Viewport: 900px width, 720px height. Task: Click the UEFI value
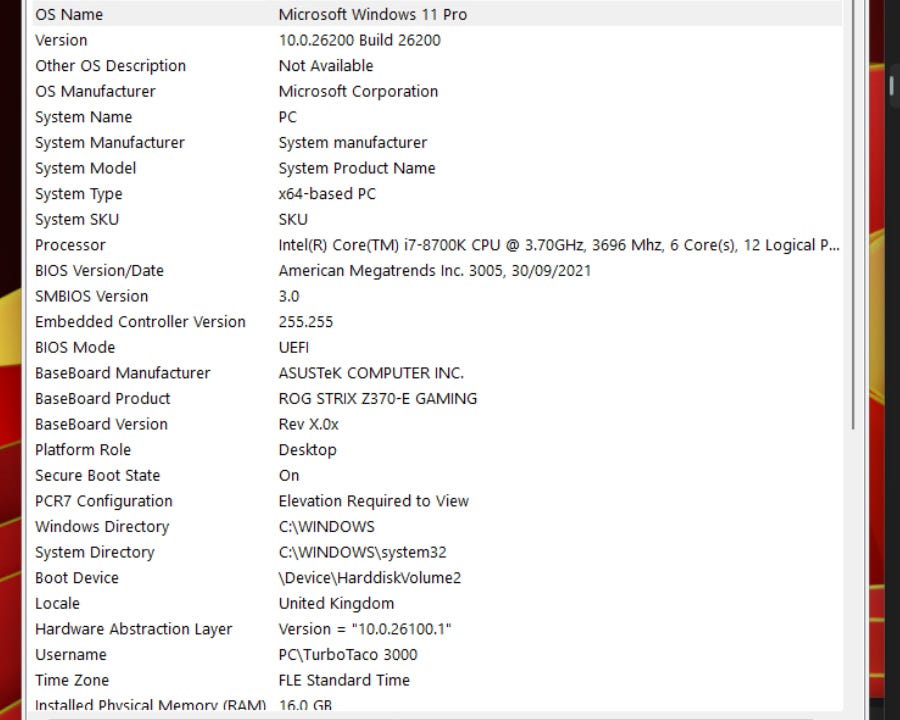(293, 347)
